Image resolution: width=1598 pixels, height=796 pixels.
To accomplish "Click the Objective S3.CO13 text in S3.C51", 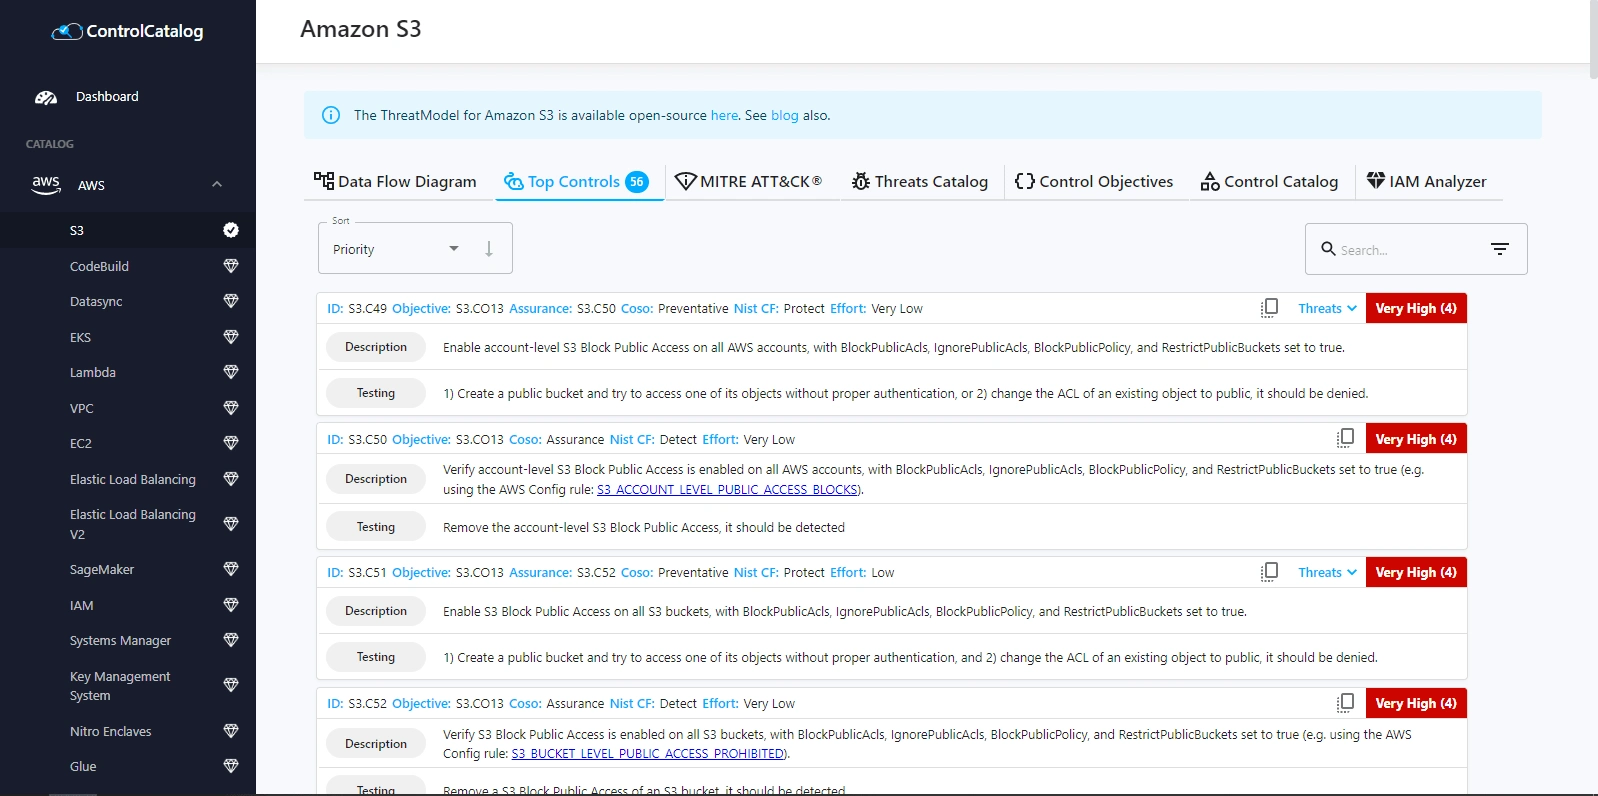I will pos(448,573).
